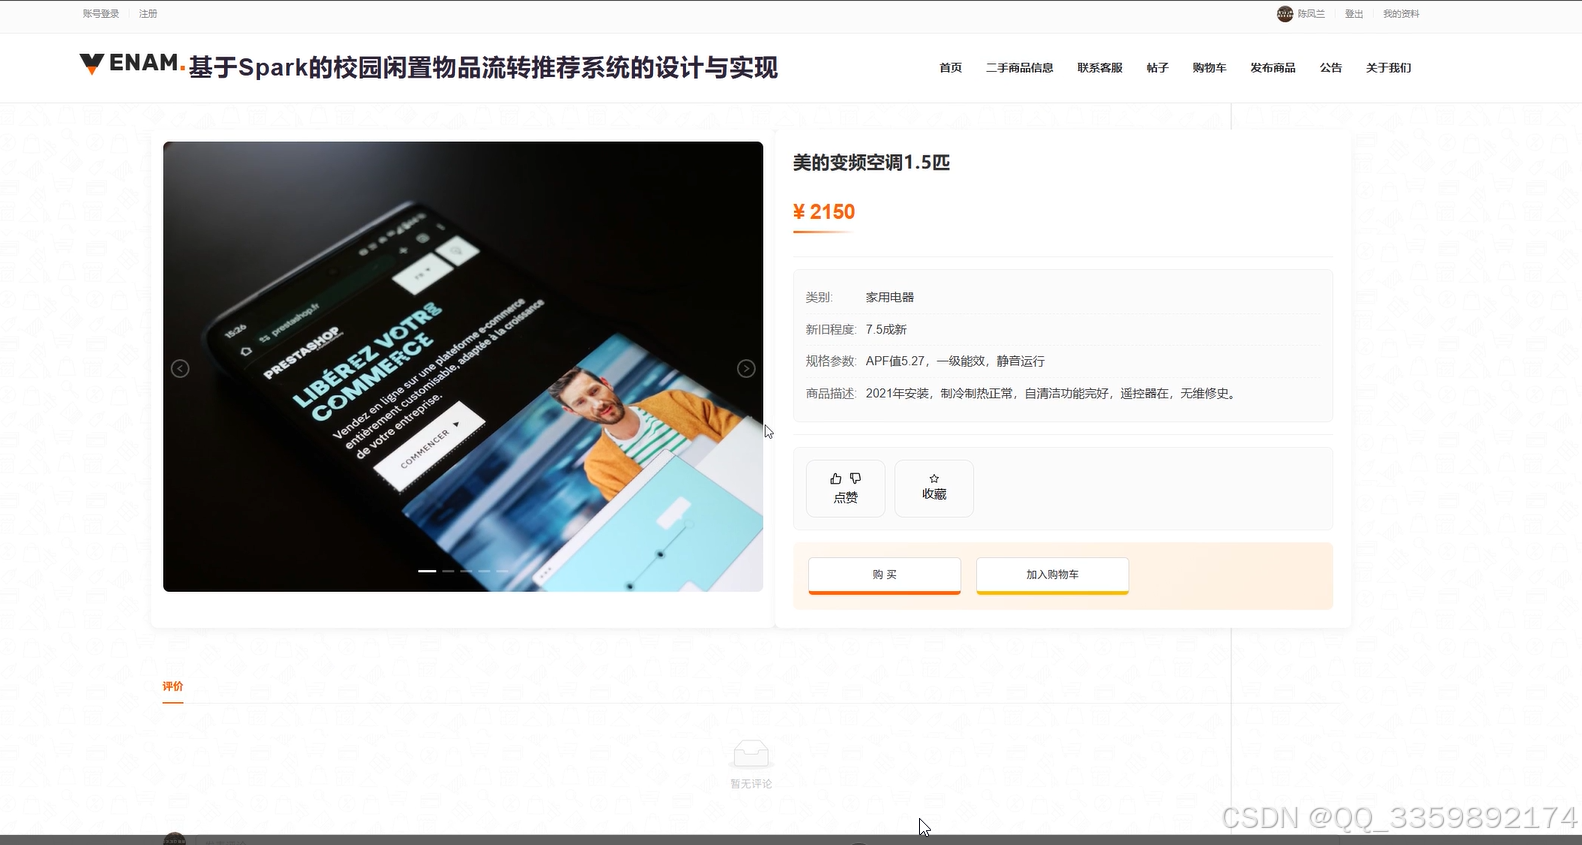
Task: Click the 登出 logout link
Action: (1354, 14)
